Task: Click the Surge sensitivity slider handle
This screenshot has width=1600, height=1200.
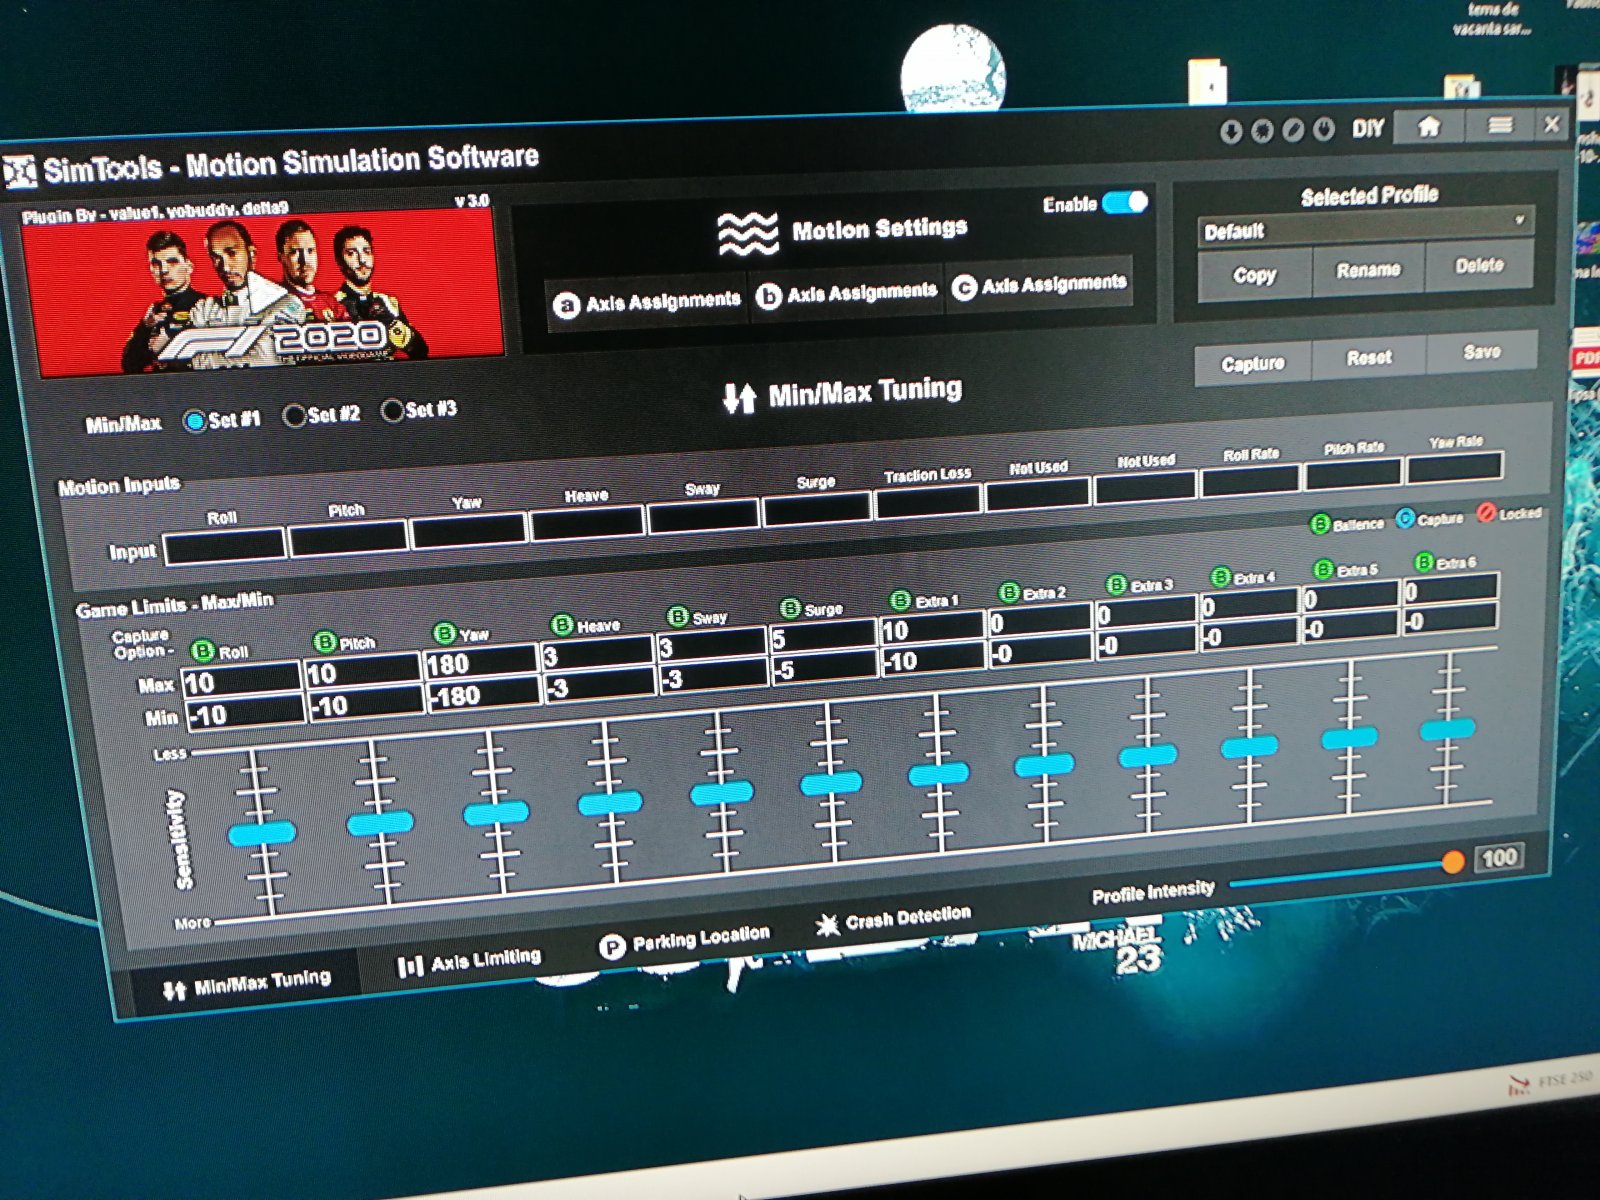Action: [x=831, y=783]
